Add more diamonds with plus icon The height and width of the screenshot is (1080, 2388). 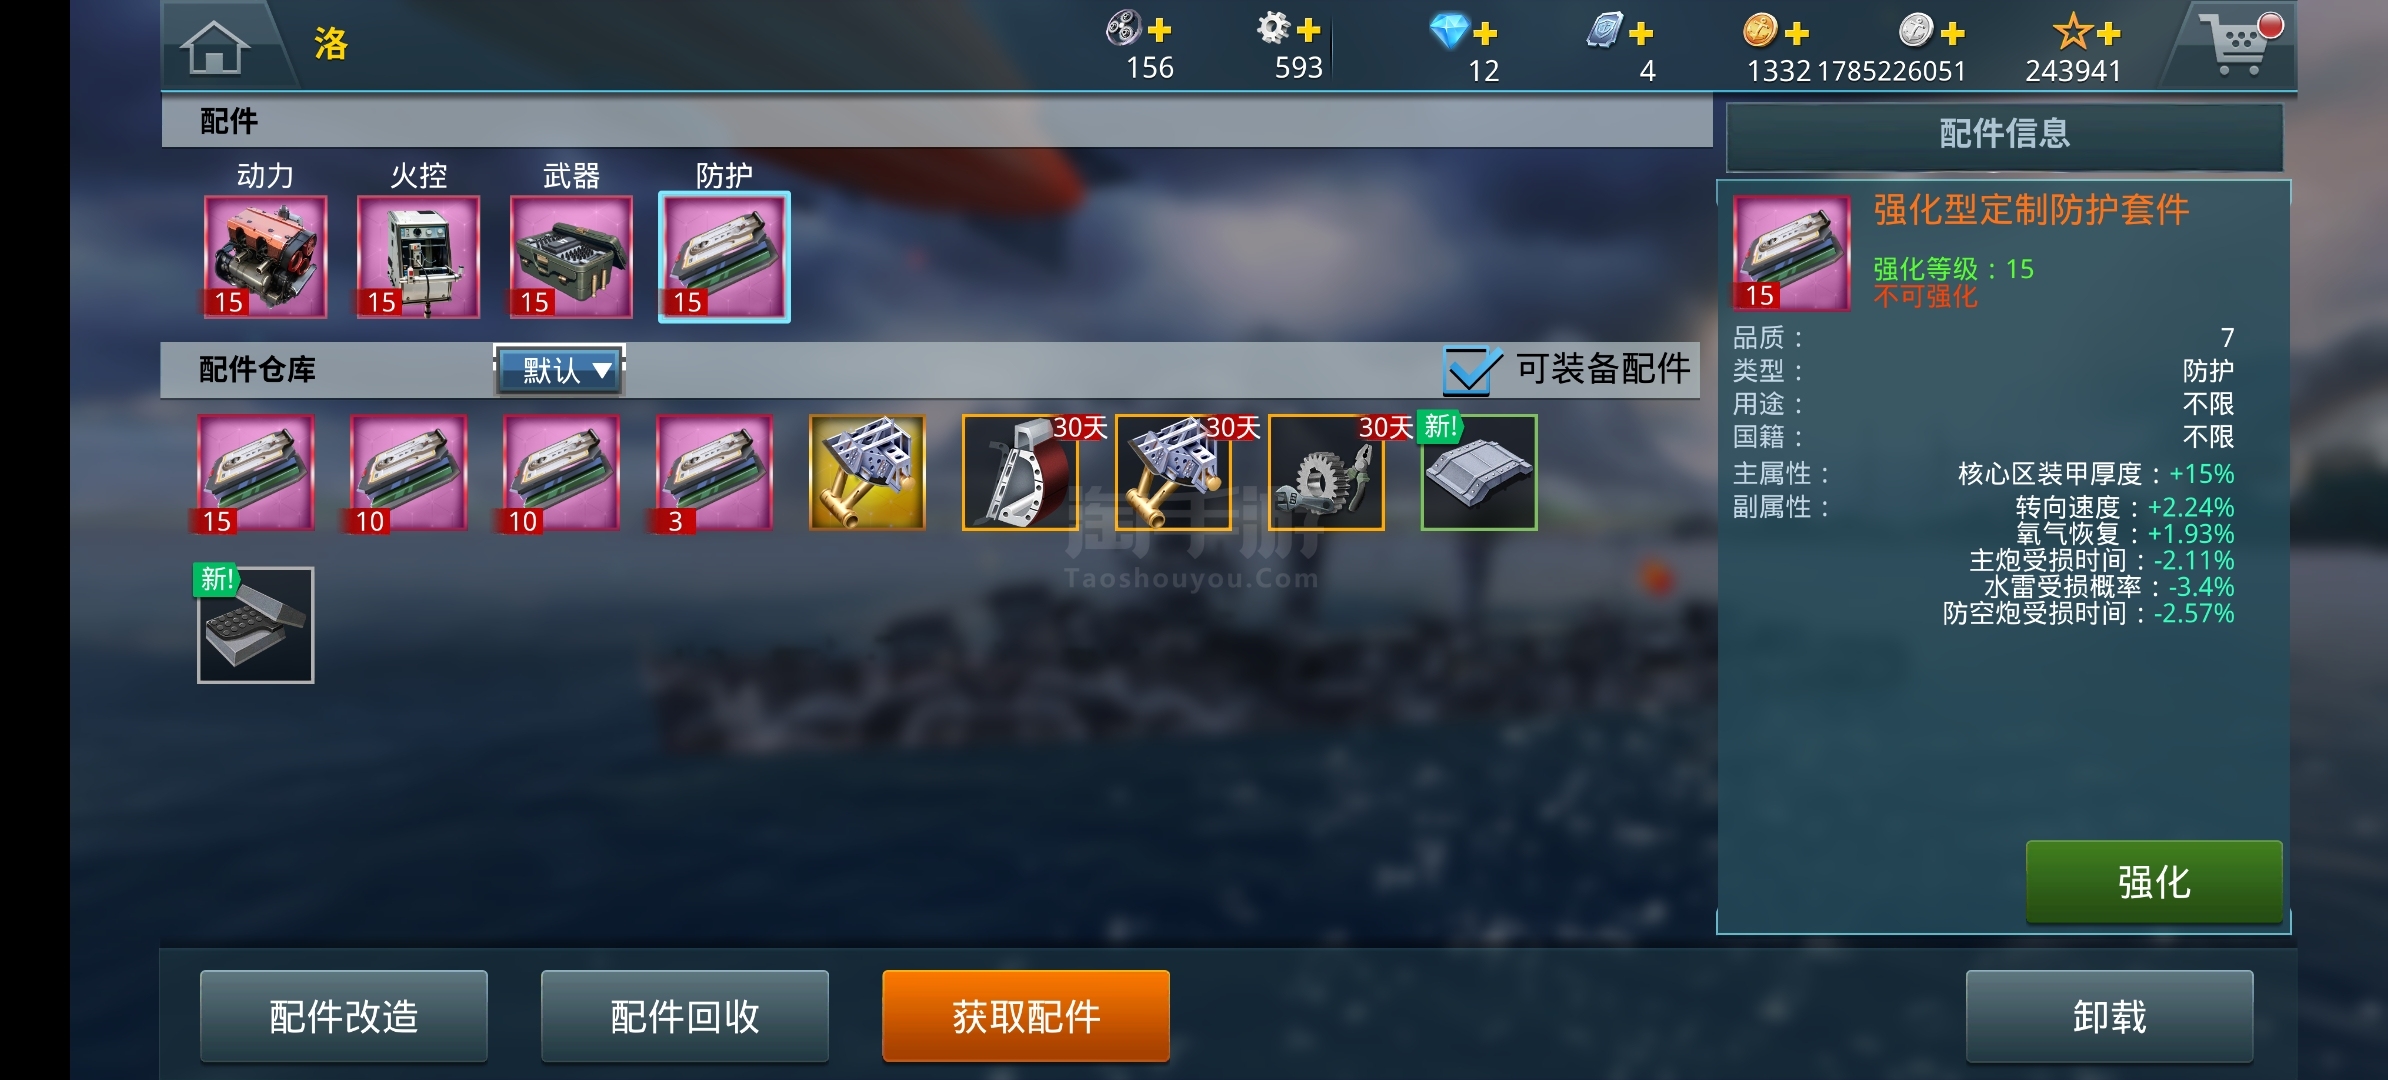pyautogui.click(x=1485, y=33)
